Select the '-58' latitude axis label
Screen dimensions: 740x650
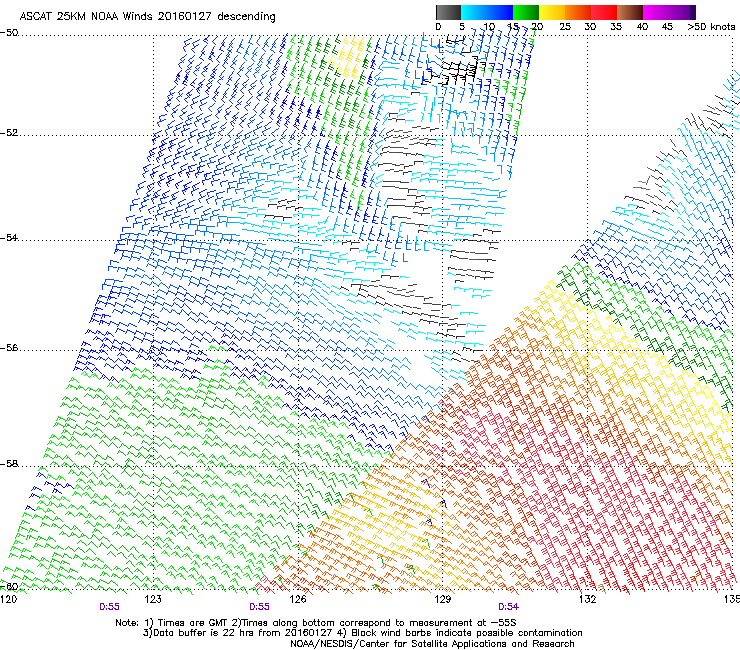[x=9, y=464]
